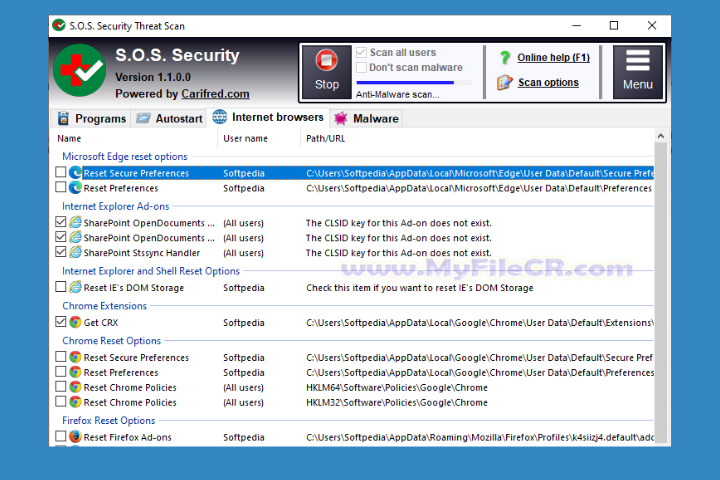This screenshot has width=720, height=480.
Task: Click the Firefox icon beside Reset Firefox Ad-ons
Action: click(75, 436)
